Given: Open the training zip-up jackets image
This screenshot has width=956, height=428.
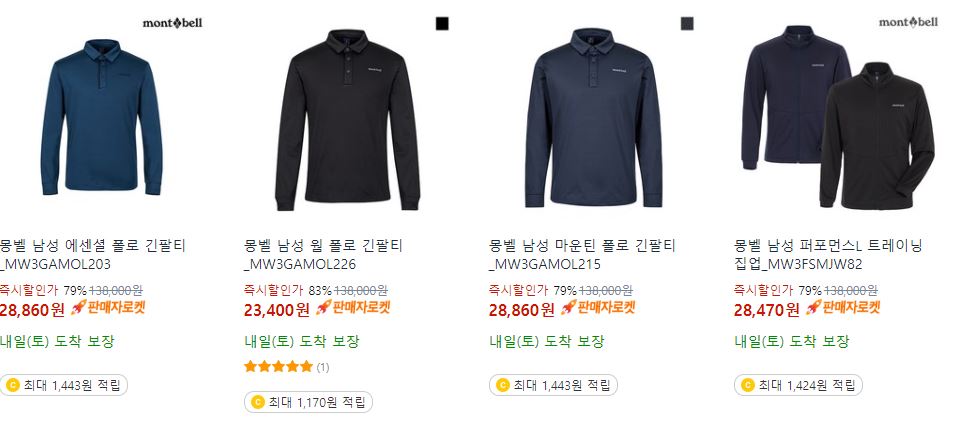Looking at the screenshot, I should click(x=838, y=117).
